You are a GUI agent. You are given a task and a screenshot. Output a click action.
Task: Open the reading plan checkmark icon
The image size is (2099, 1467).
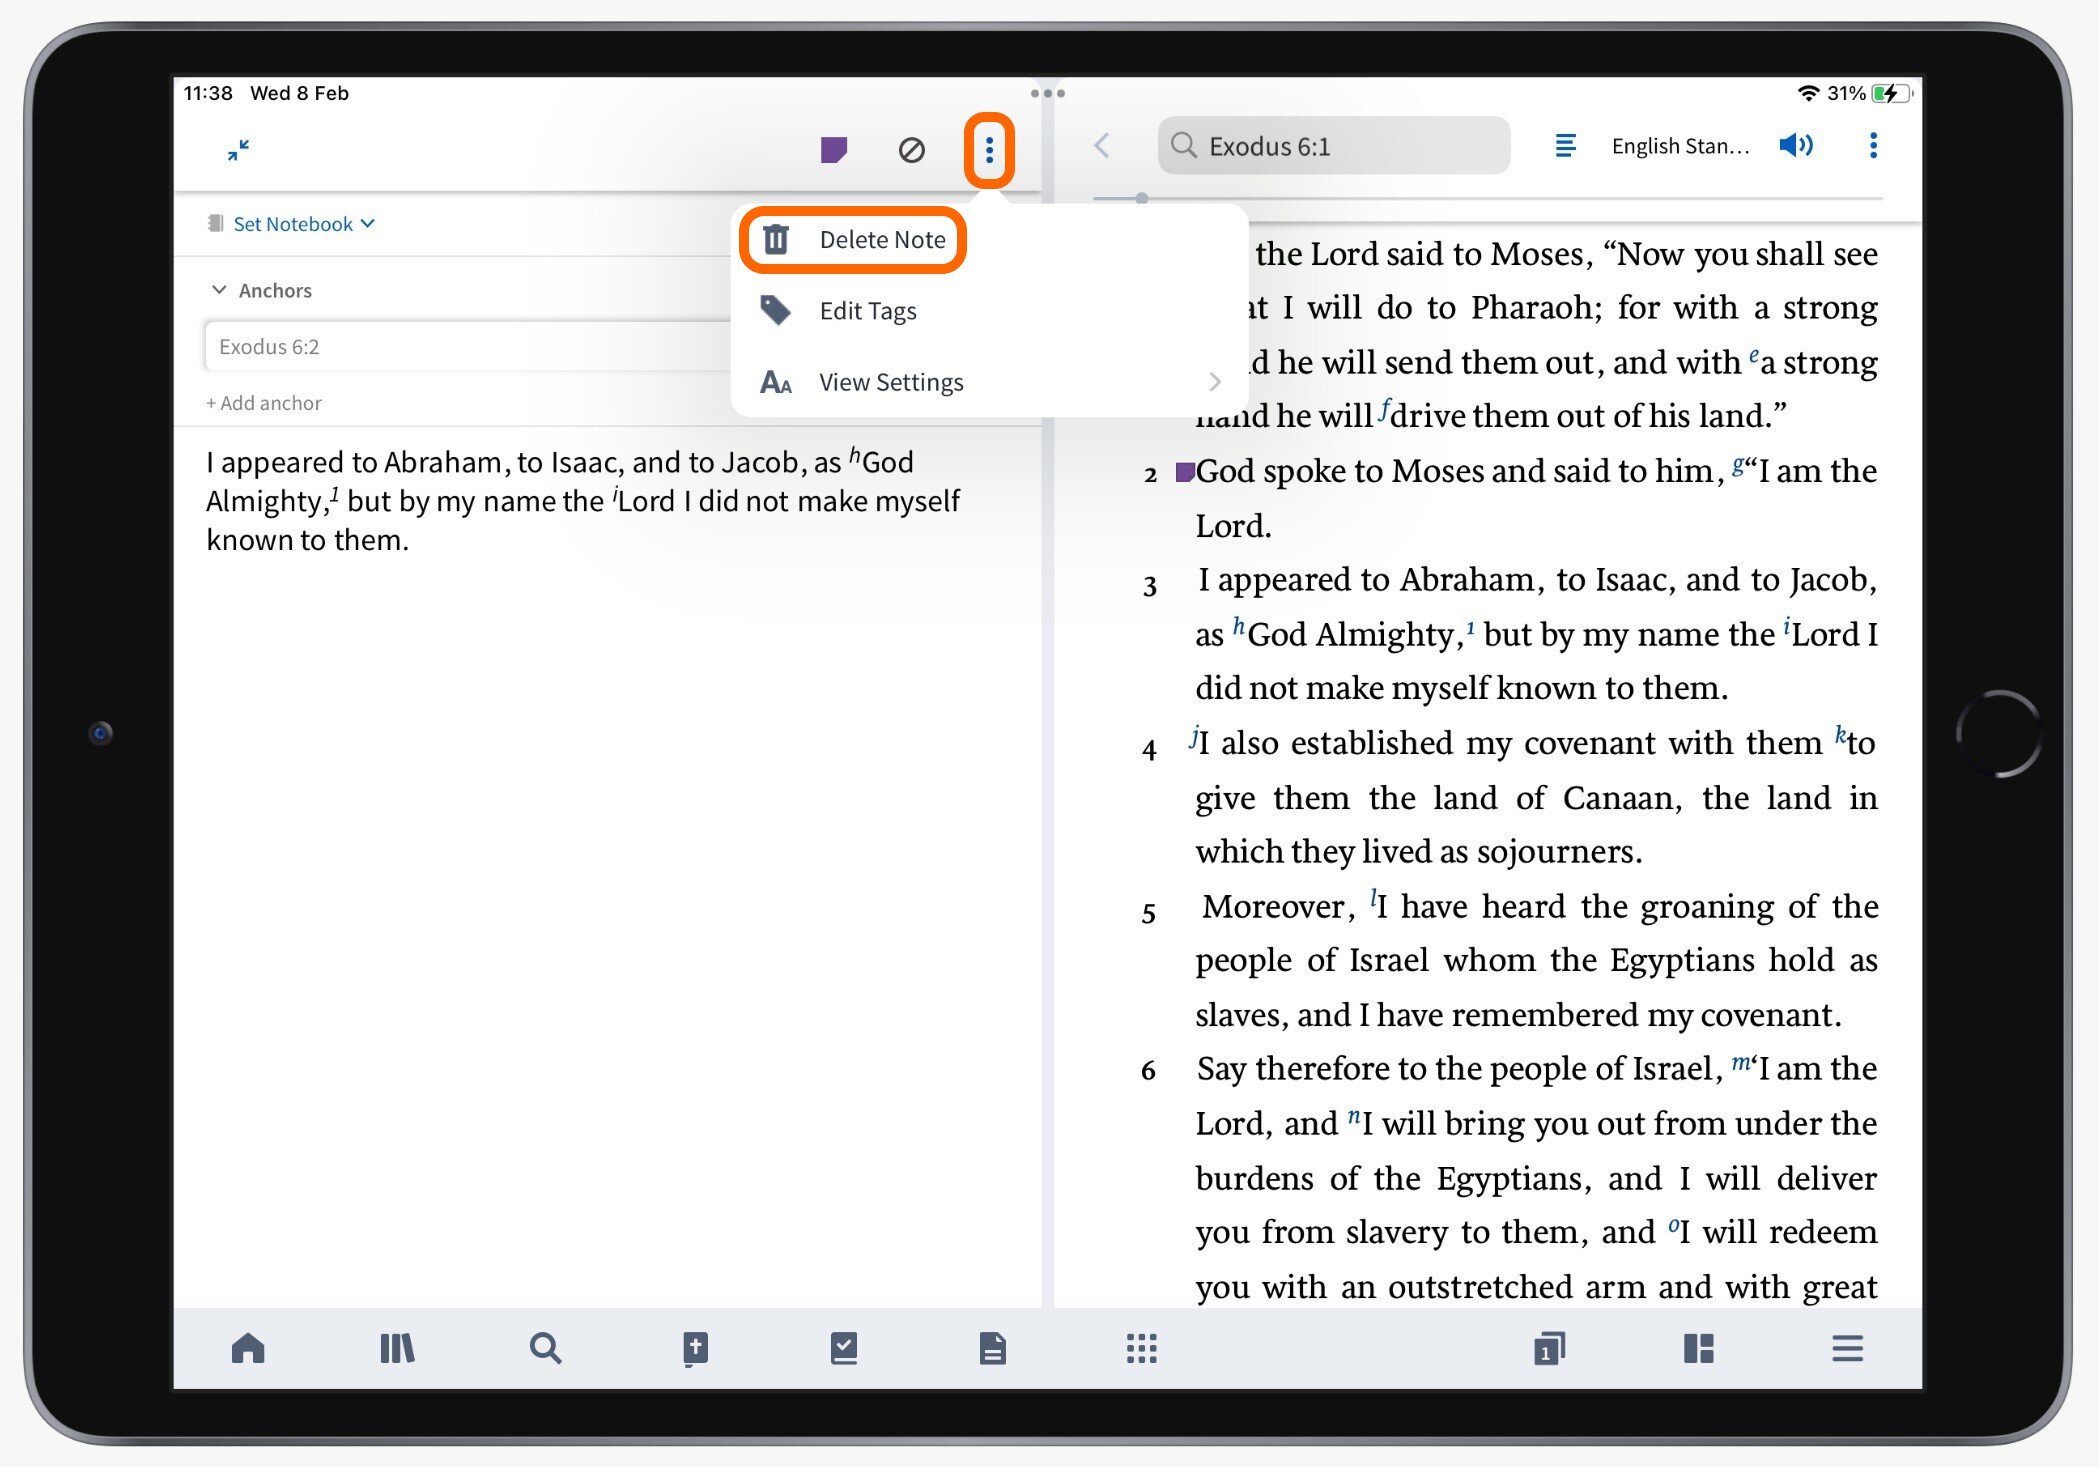point(843,1348)
